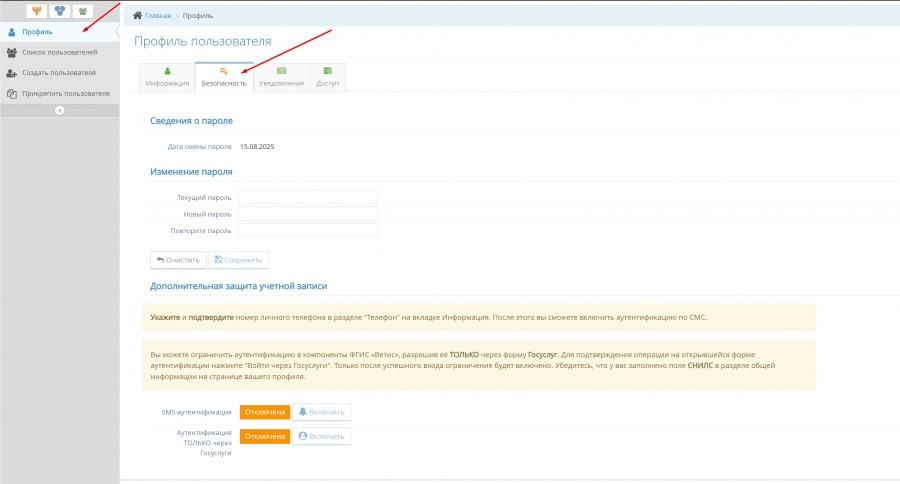This screenshot has height=484, width=900.
Task: Click the Прикрепить пользователя sidebar icon
Action: tap(12, 93)
